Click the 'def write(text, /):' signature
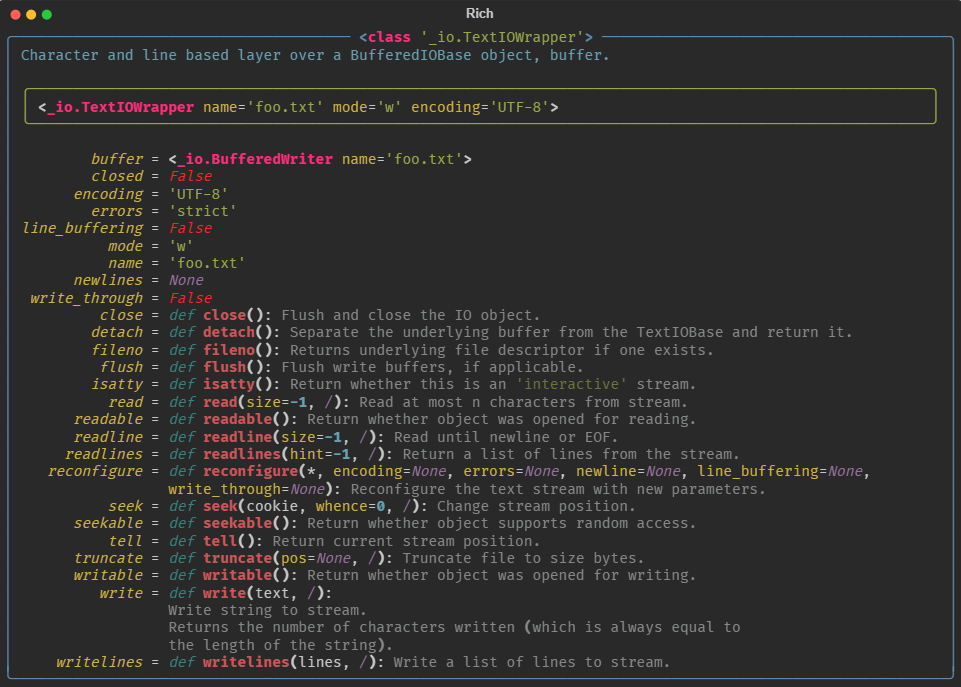 [x=251, y=594]
